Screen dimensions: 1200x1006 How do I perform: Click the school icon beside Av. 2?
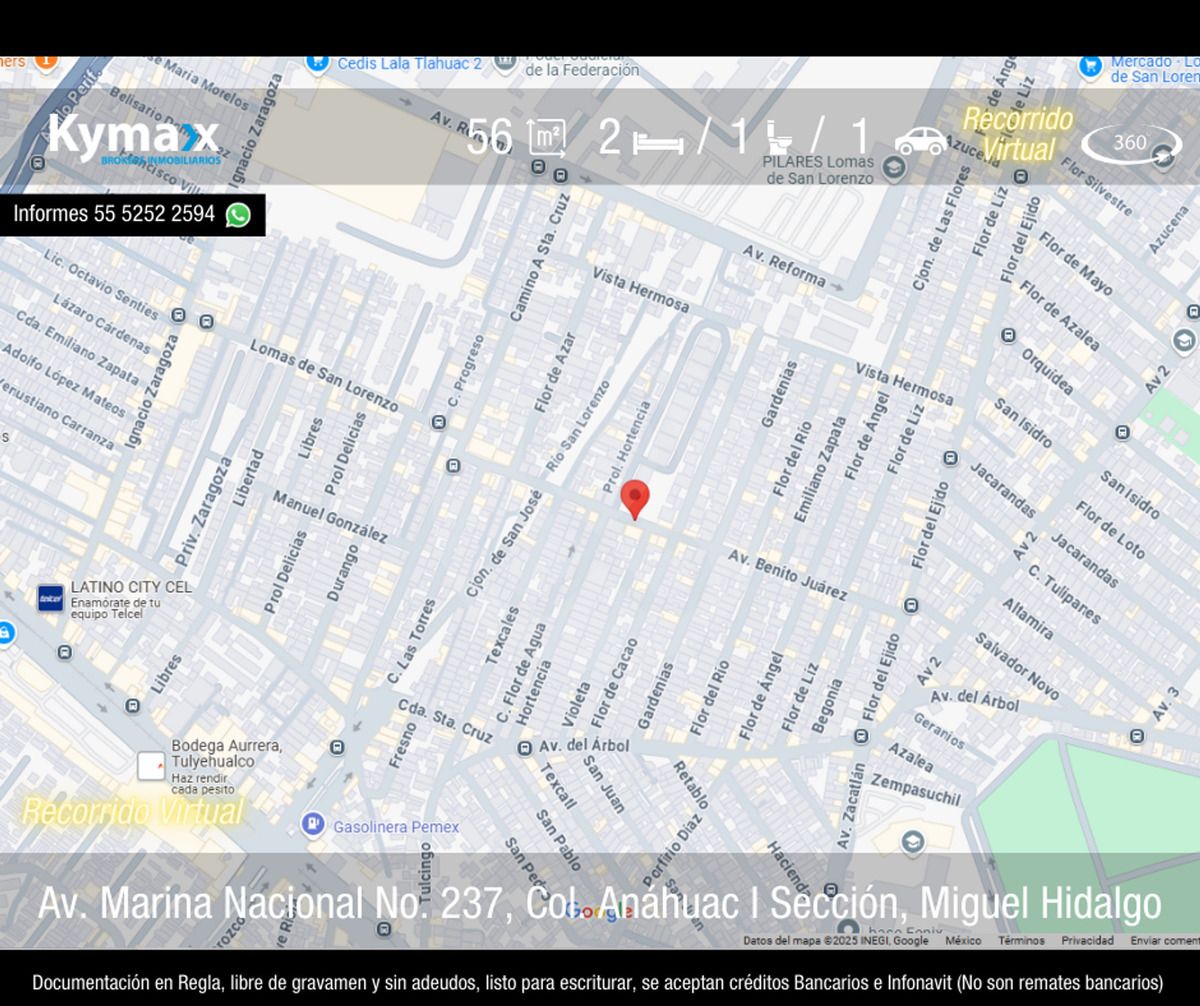pos(1184,341)
